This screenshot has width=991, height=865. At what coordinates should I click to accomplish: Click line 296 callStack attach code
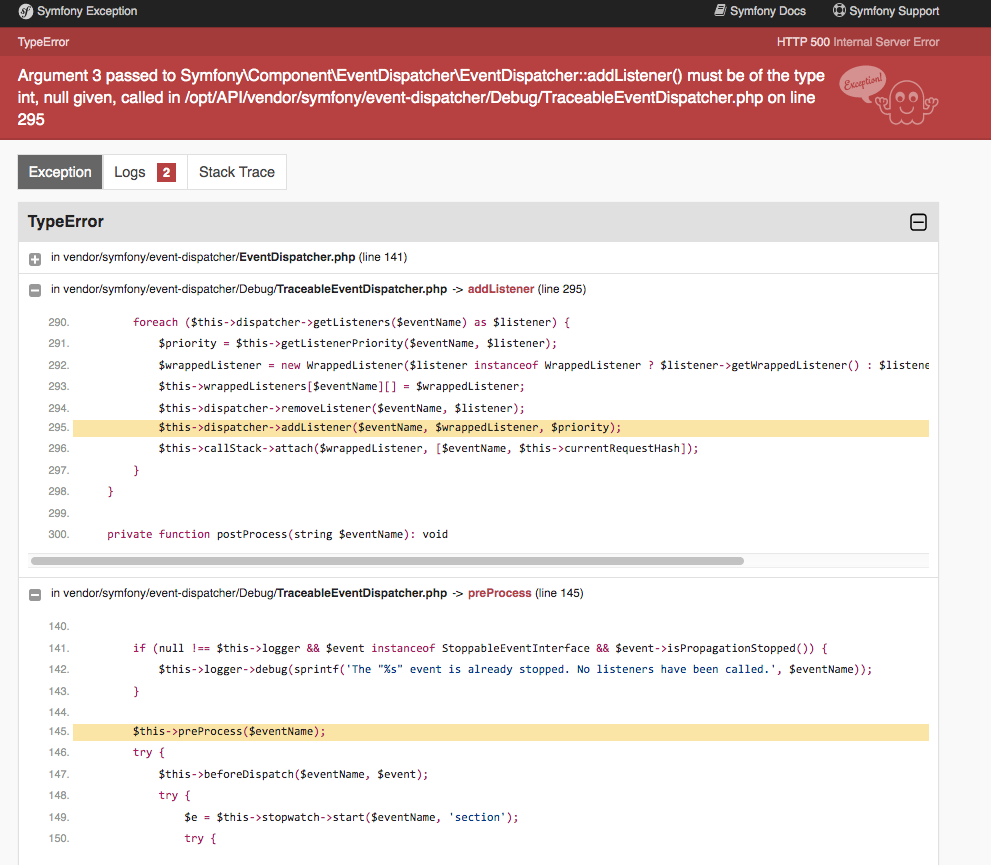pos(429,448)
